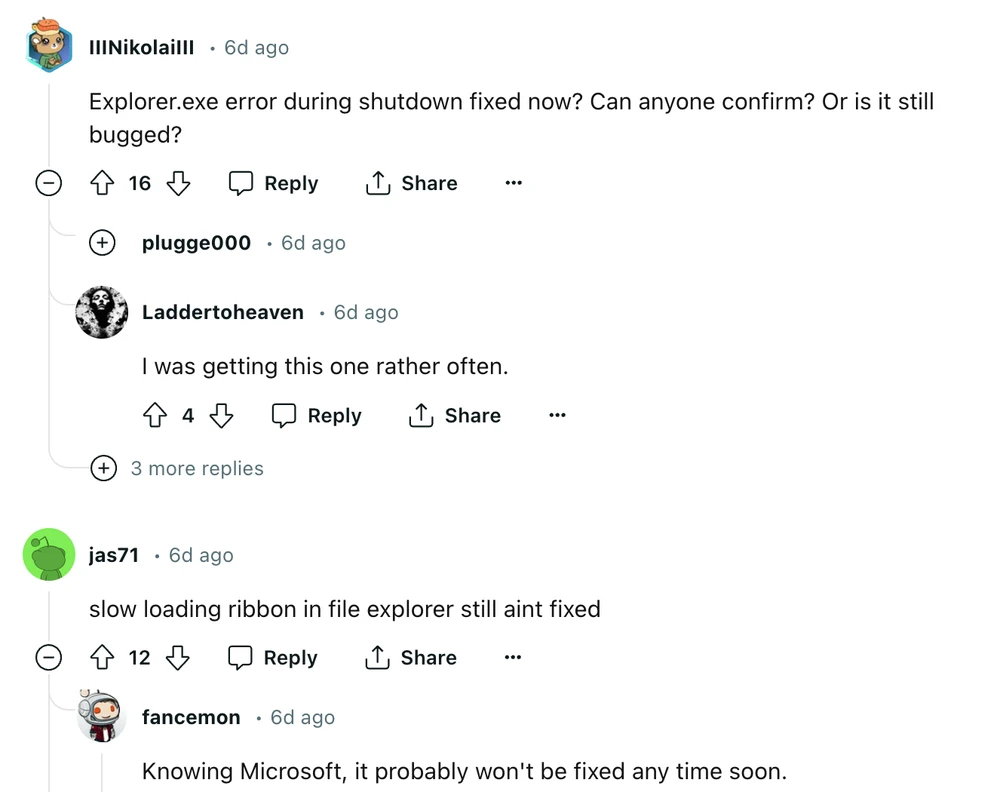The width and height of the screenshot is (1000, 792).
Task: Click Laddertoheaven's avatar image
Action: 102,312
